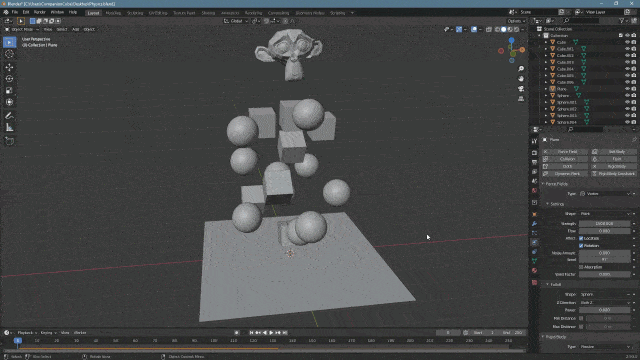Screen dimensions: 640x360
Task: Open the Window menu
Action: (x=57, y=12)
